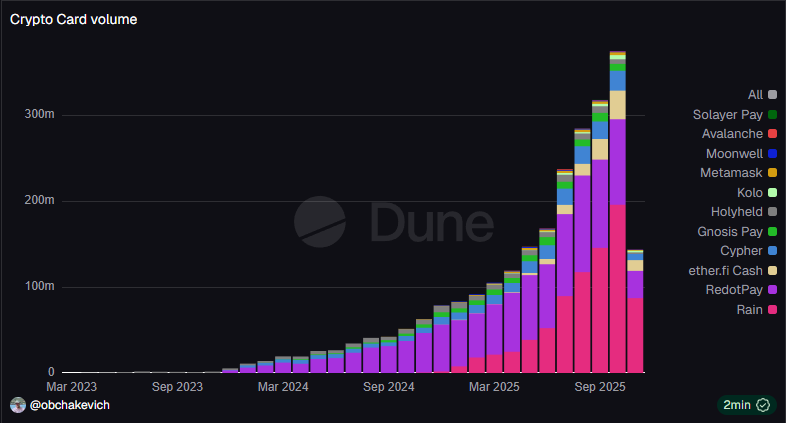Hide the Avalanche series

pyautogui.click(x=740, y=134)
